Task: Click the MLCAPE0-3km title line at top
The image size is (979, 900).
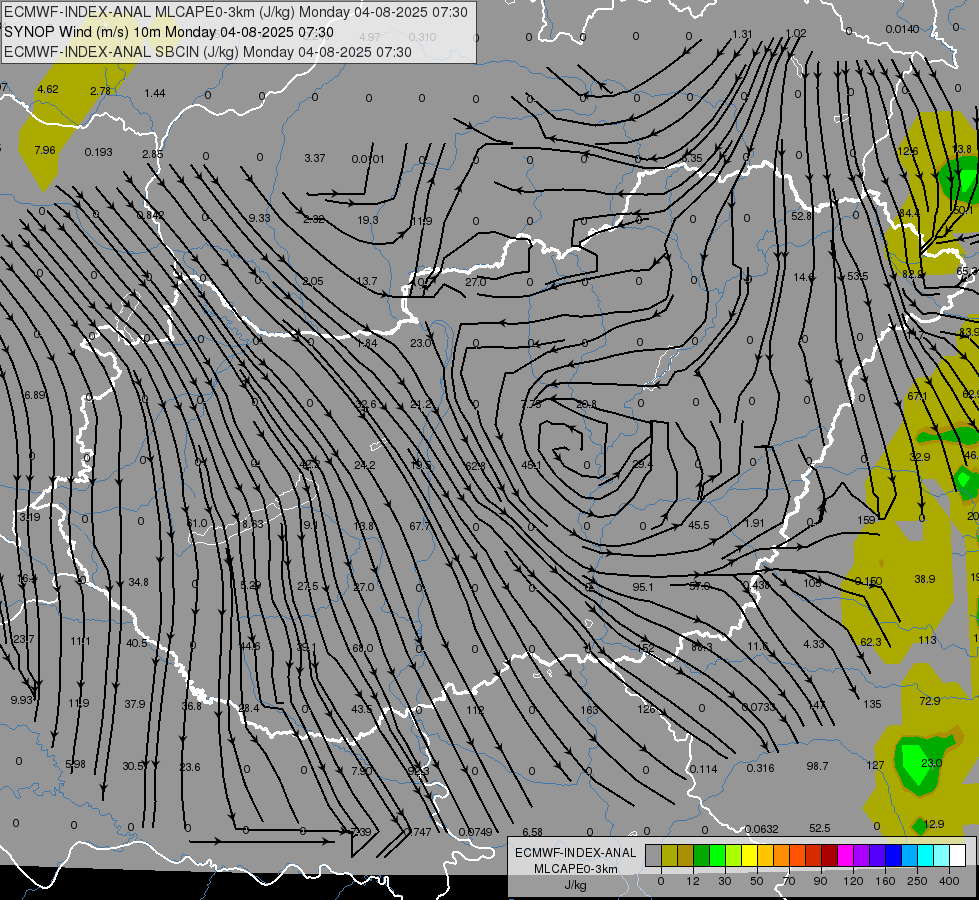Action: tap(235, 12)
